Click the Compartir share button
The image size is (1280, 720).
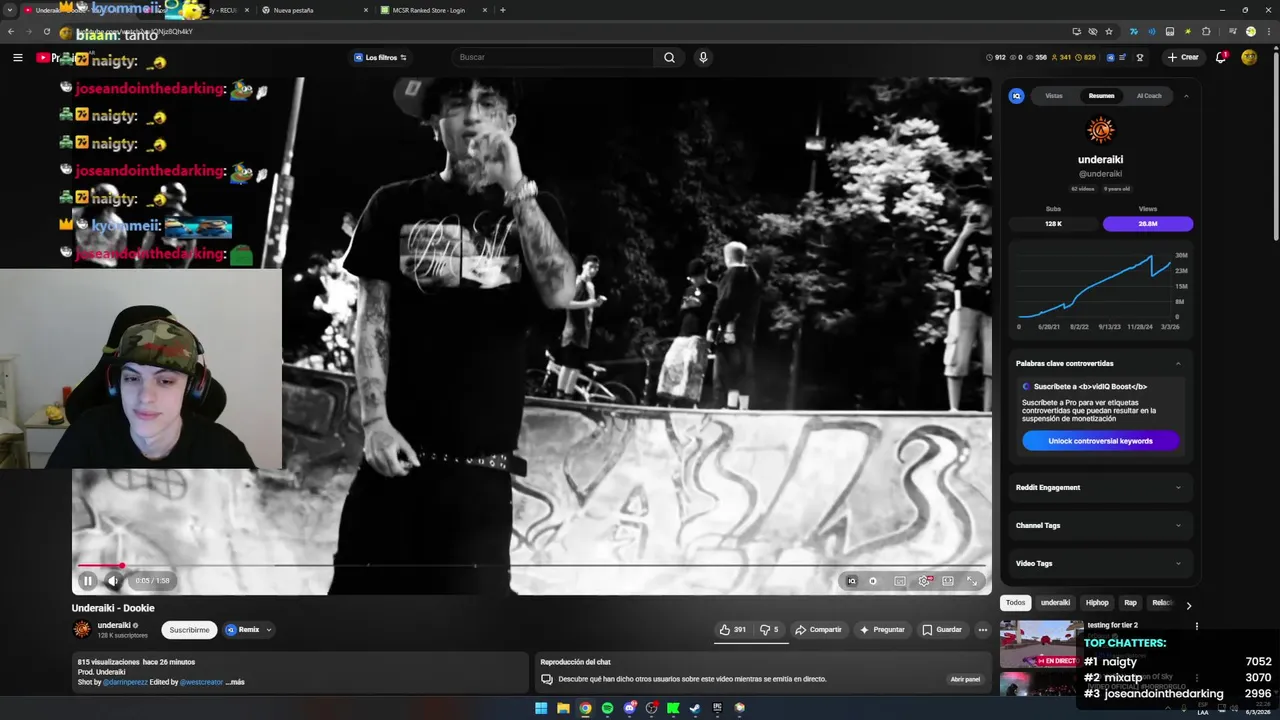(x=818, y=630)
